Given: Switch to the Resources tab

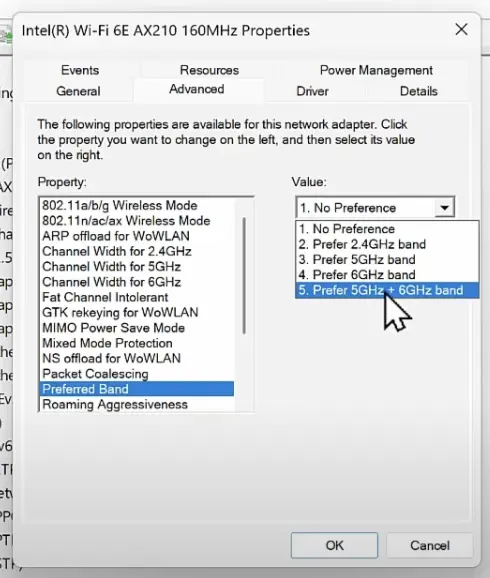Looking at the screenshot, I should point(209,70).
